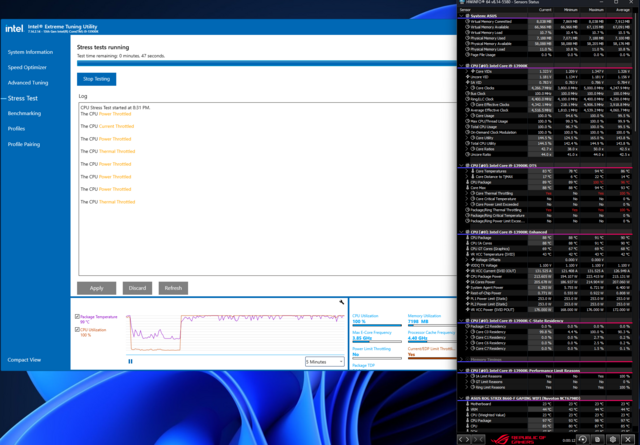The image size is (640, 445).
Task: Open System Information in XTU sidebar
Action: pyautogui.click(x=30, y=52)
